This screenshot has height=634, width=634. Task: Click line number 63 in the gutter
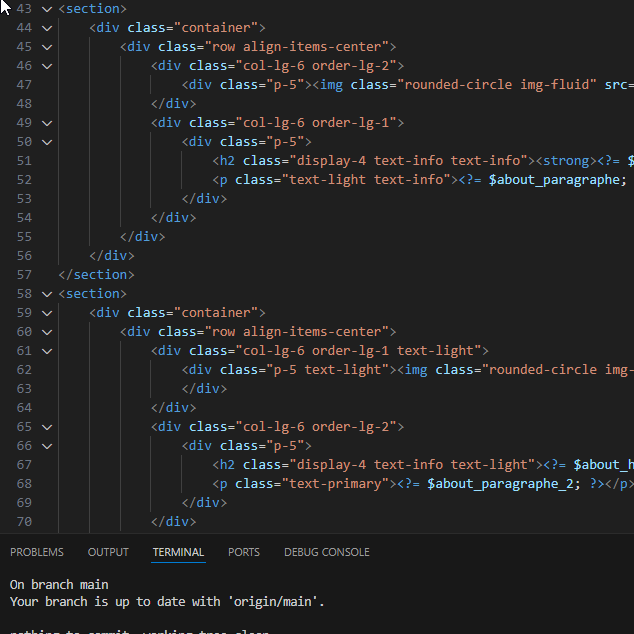tap(24, 389)
